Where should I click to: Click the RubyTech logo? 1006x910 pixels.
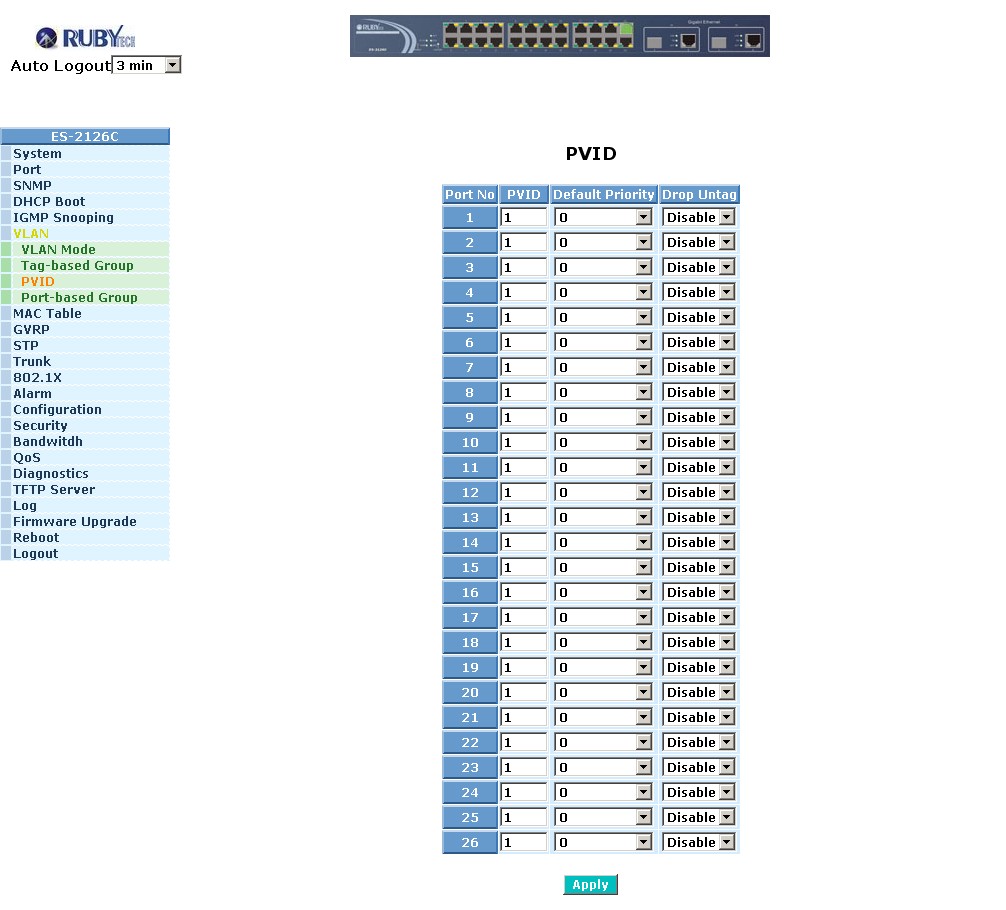tap(85, 38)
